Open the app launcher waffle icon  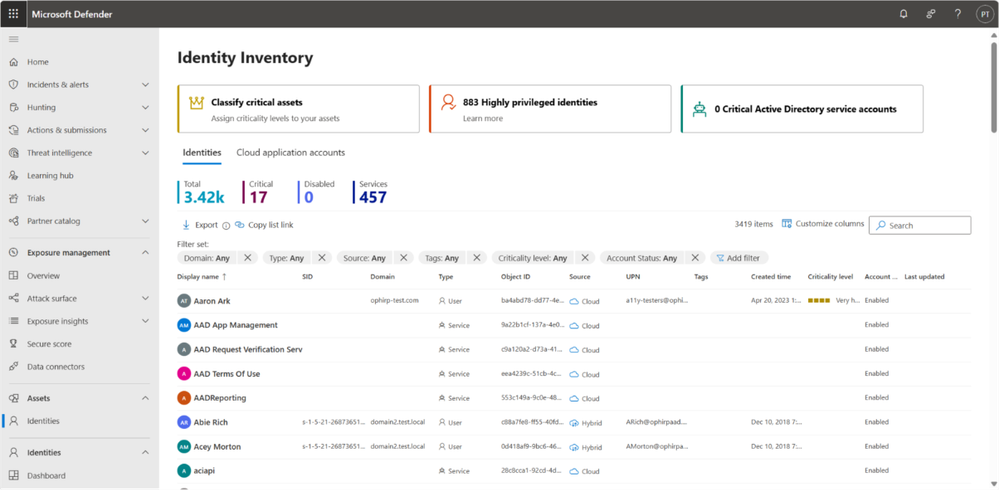coord(13,14)
